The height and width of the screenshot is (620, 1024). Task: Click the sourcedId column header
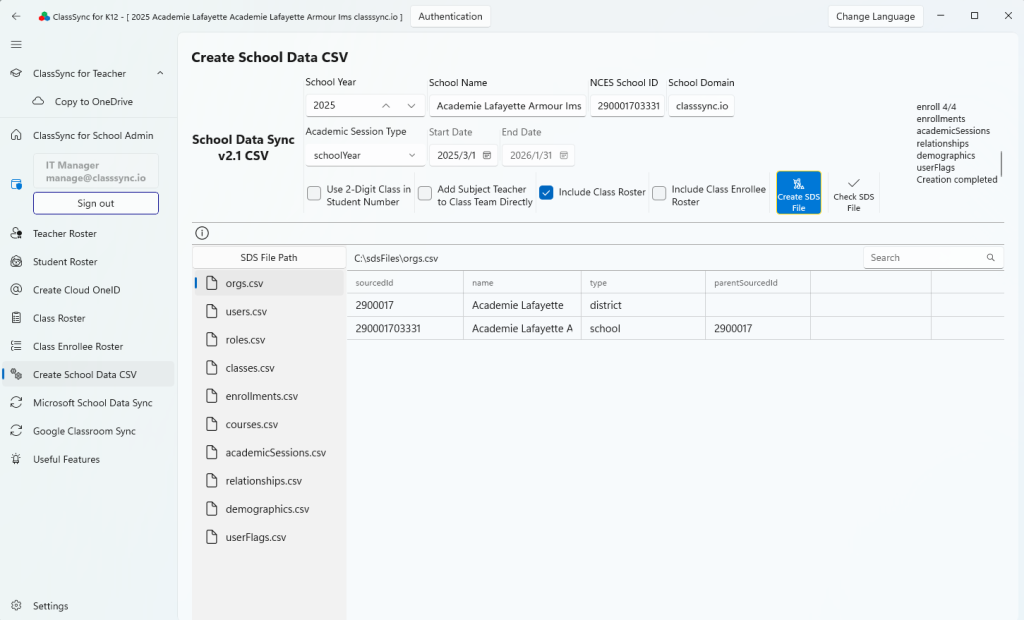406,283
